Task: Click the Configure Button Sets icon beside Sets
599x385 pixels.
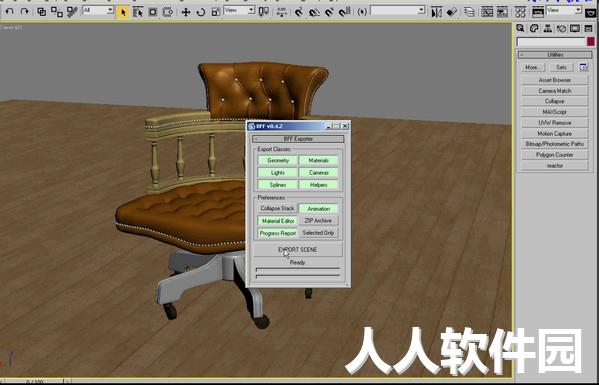Action: [x=583, y=67]
